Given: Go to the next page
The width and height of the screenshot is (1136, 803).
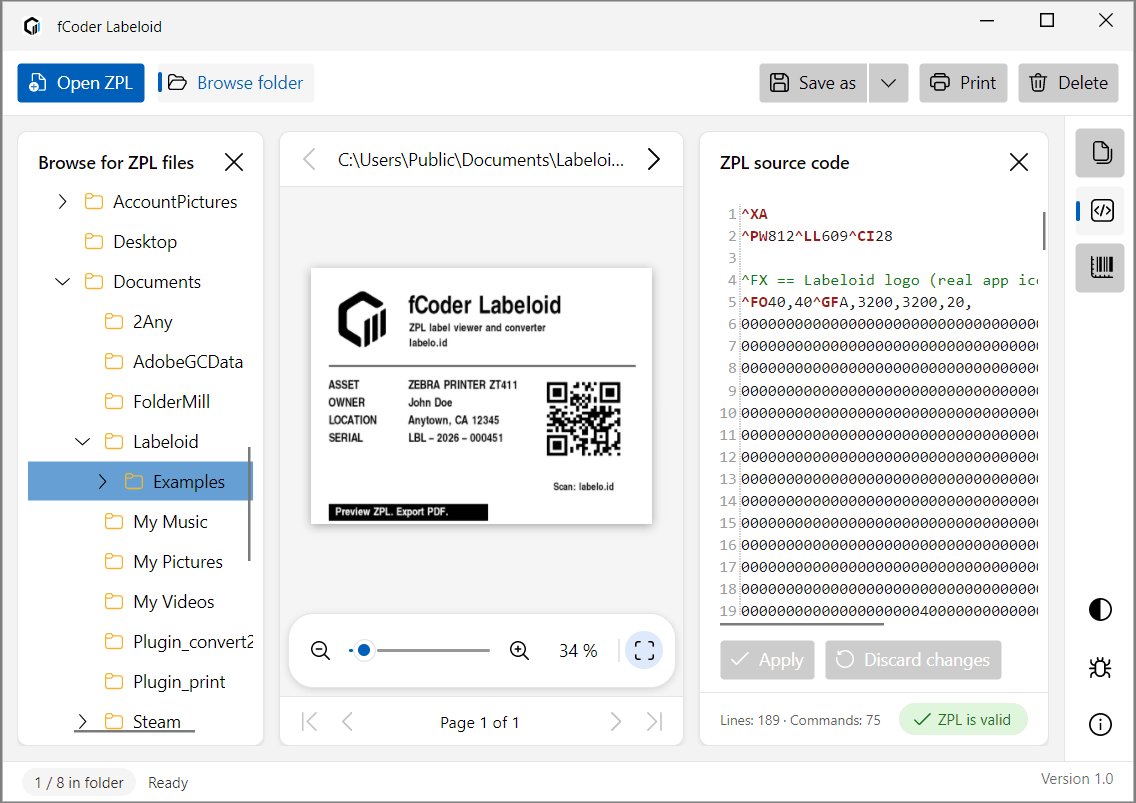Looking at the screenshot, I should (x=616, y=722).
